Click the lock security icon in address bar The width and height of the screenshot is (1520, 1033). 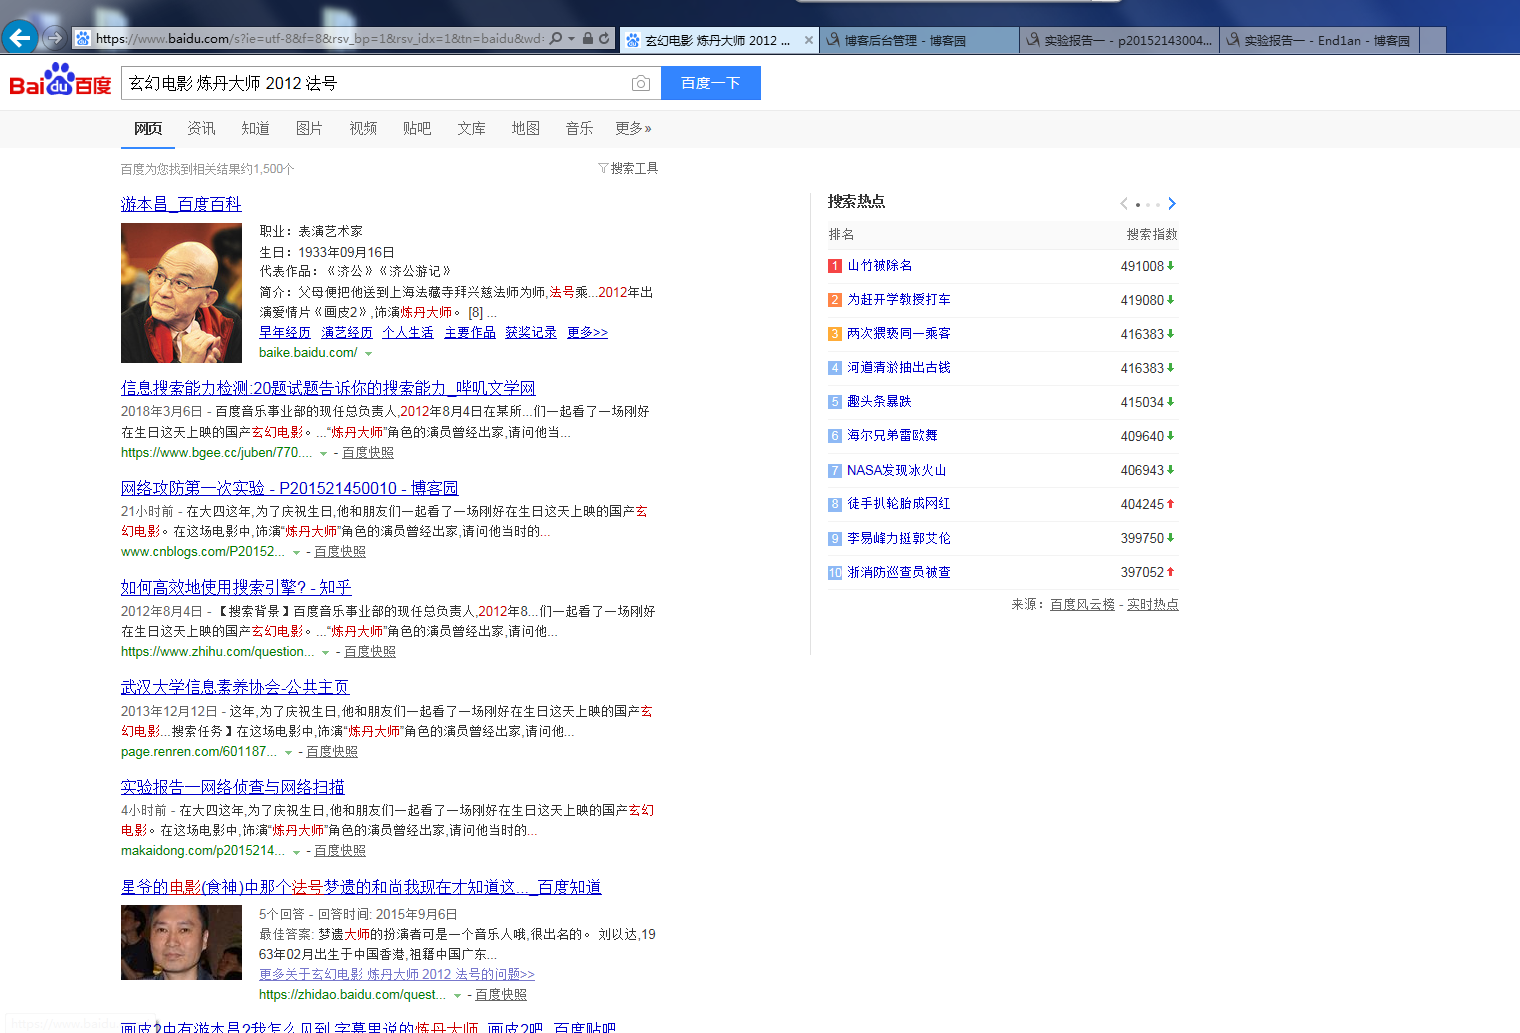pyautogui.click(x=588, y=39)
